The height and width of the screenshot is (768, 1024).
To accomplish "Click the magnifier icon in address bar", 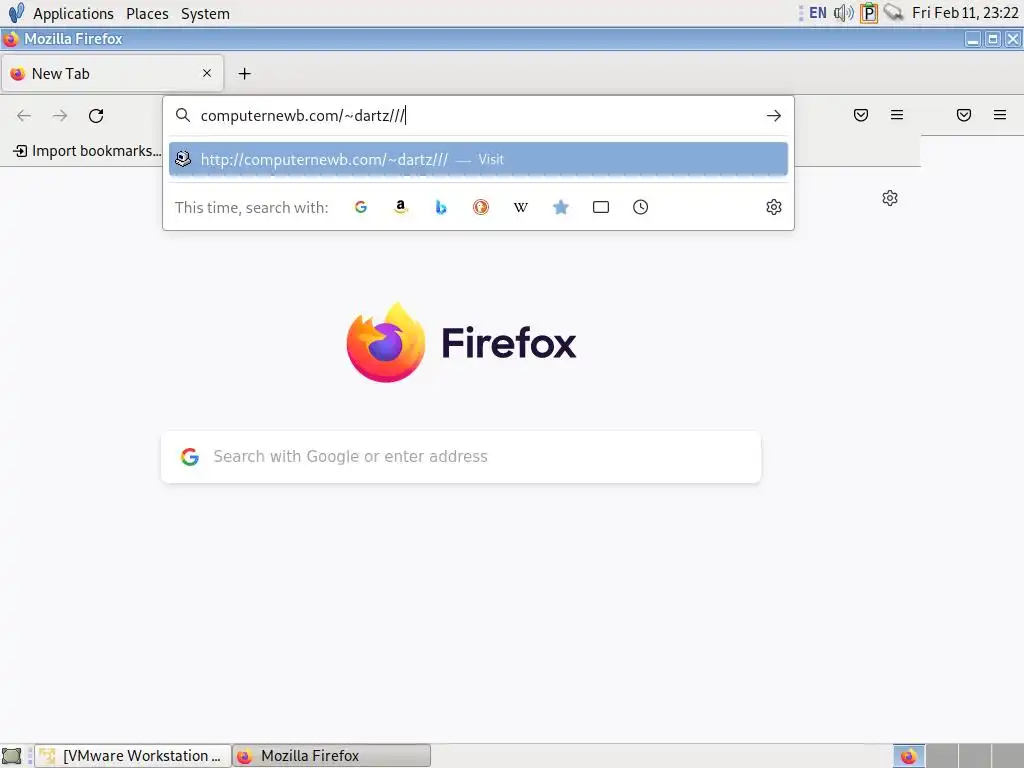I will tap(183, 116).
